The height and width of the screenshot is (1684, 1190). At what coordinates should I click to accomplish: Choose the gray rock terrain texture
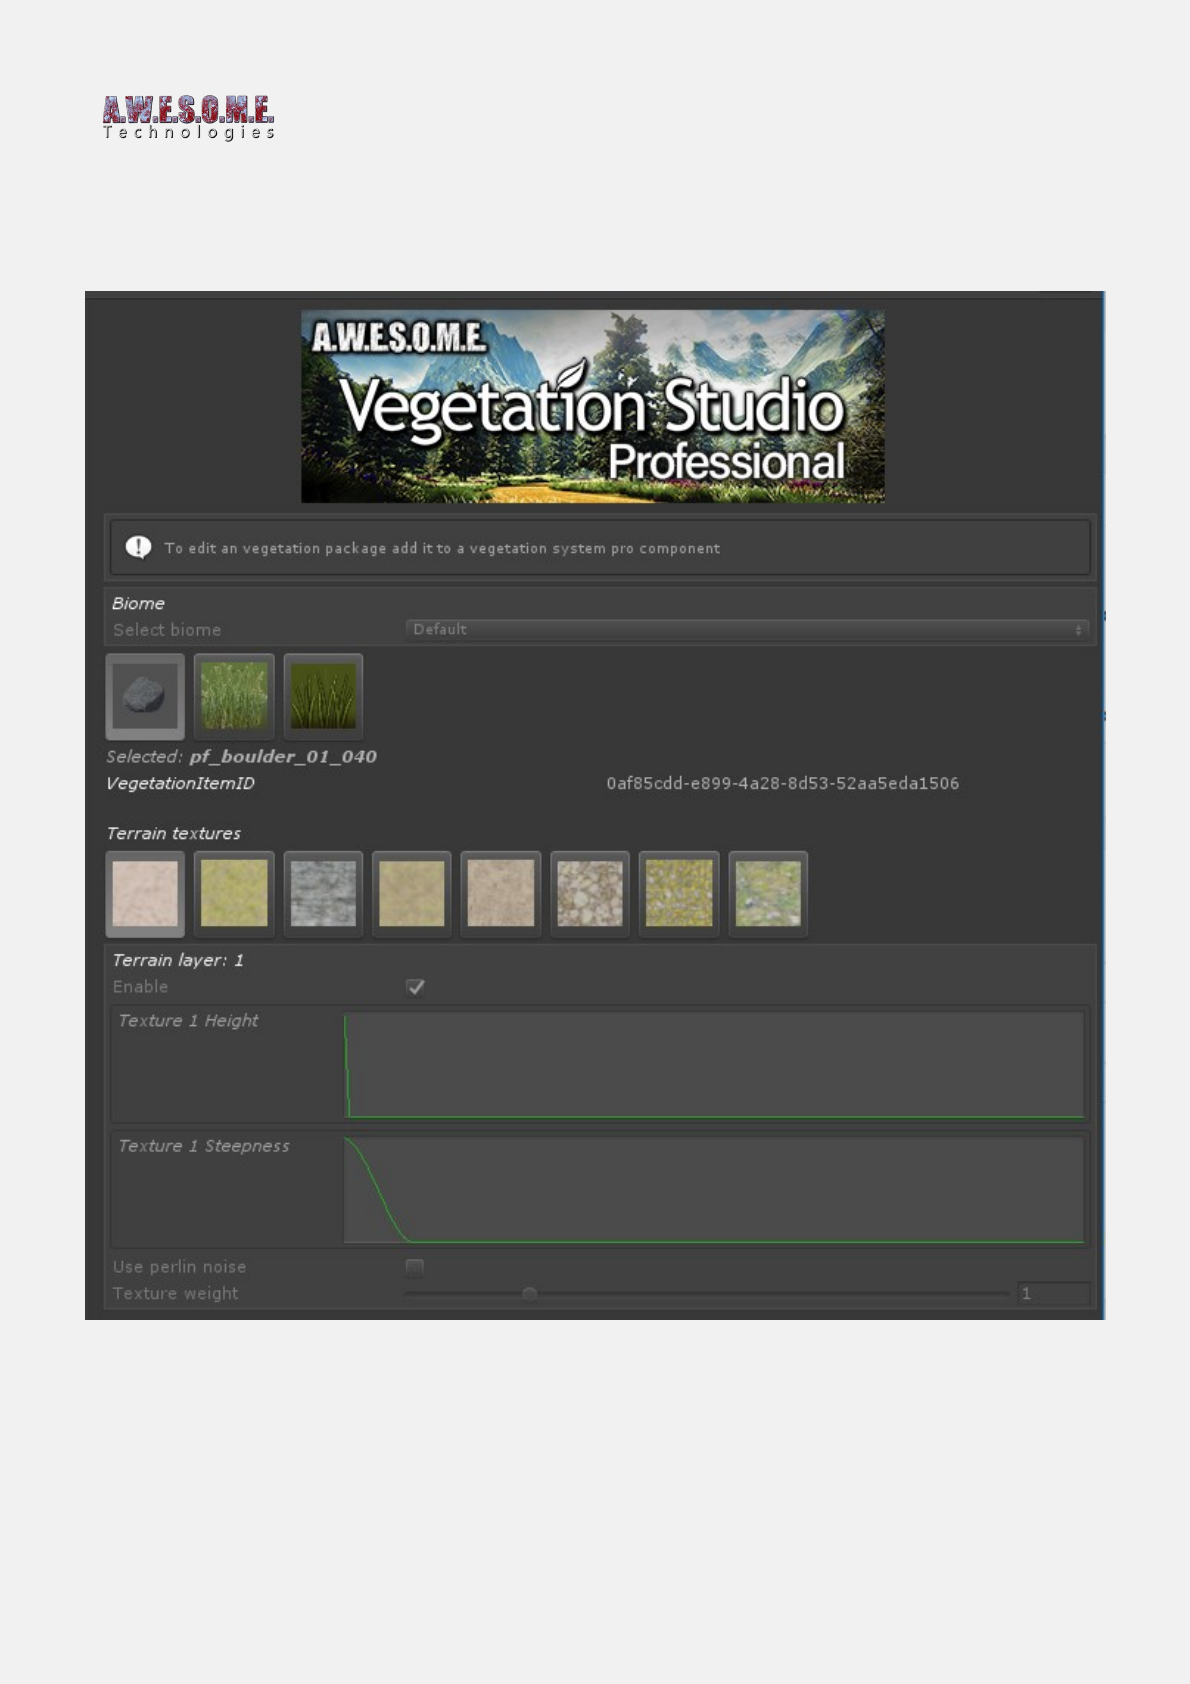point(323,893)
